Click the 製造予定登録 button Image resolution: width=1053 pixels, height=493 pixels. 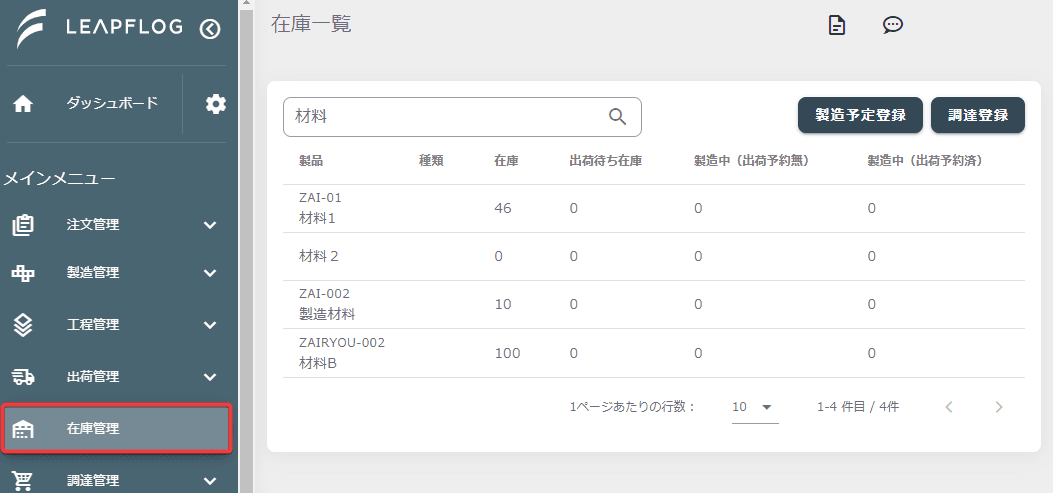[x=860, y=115]
